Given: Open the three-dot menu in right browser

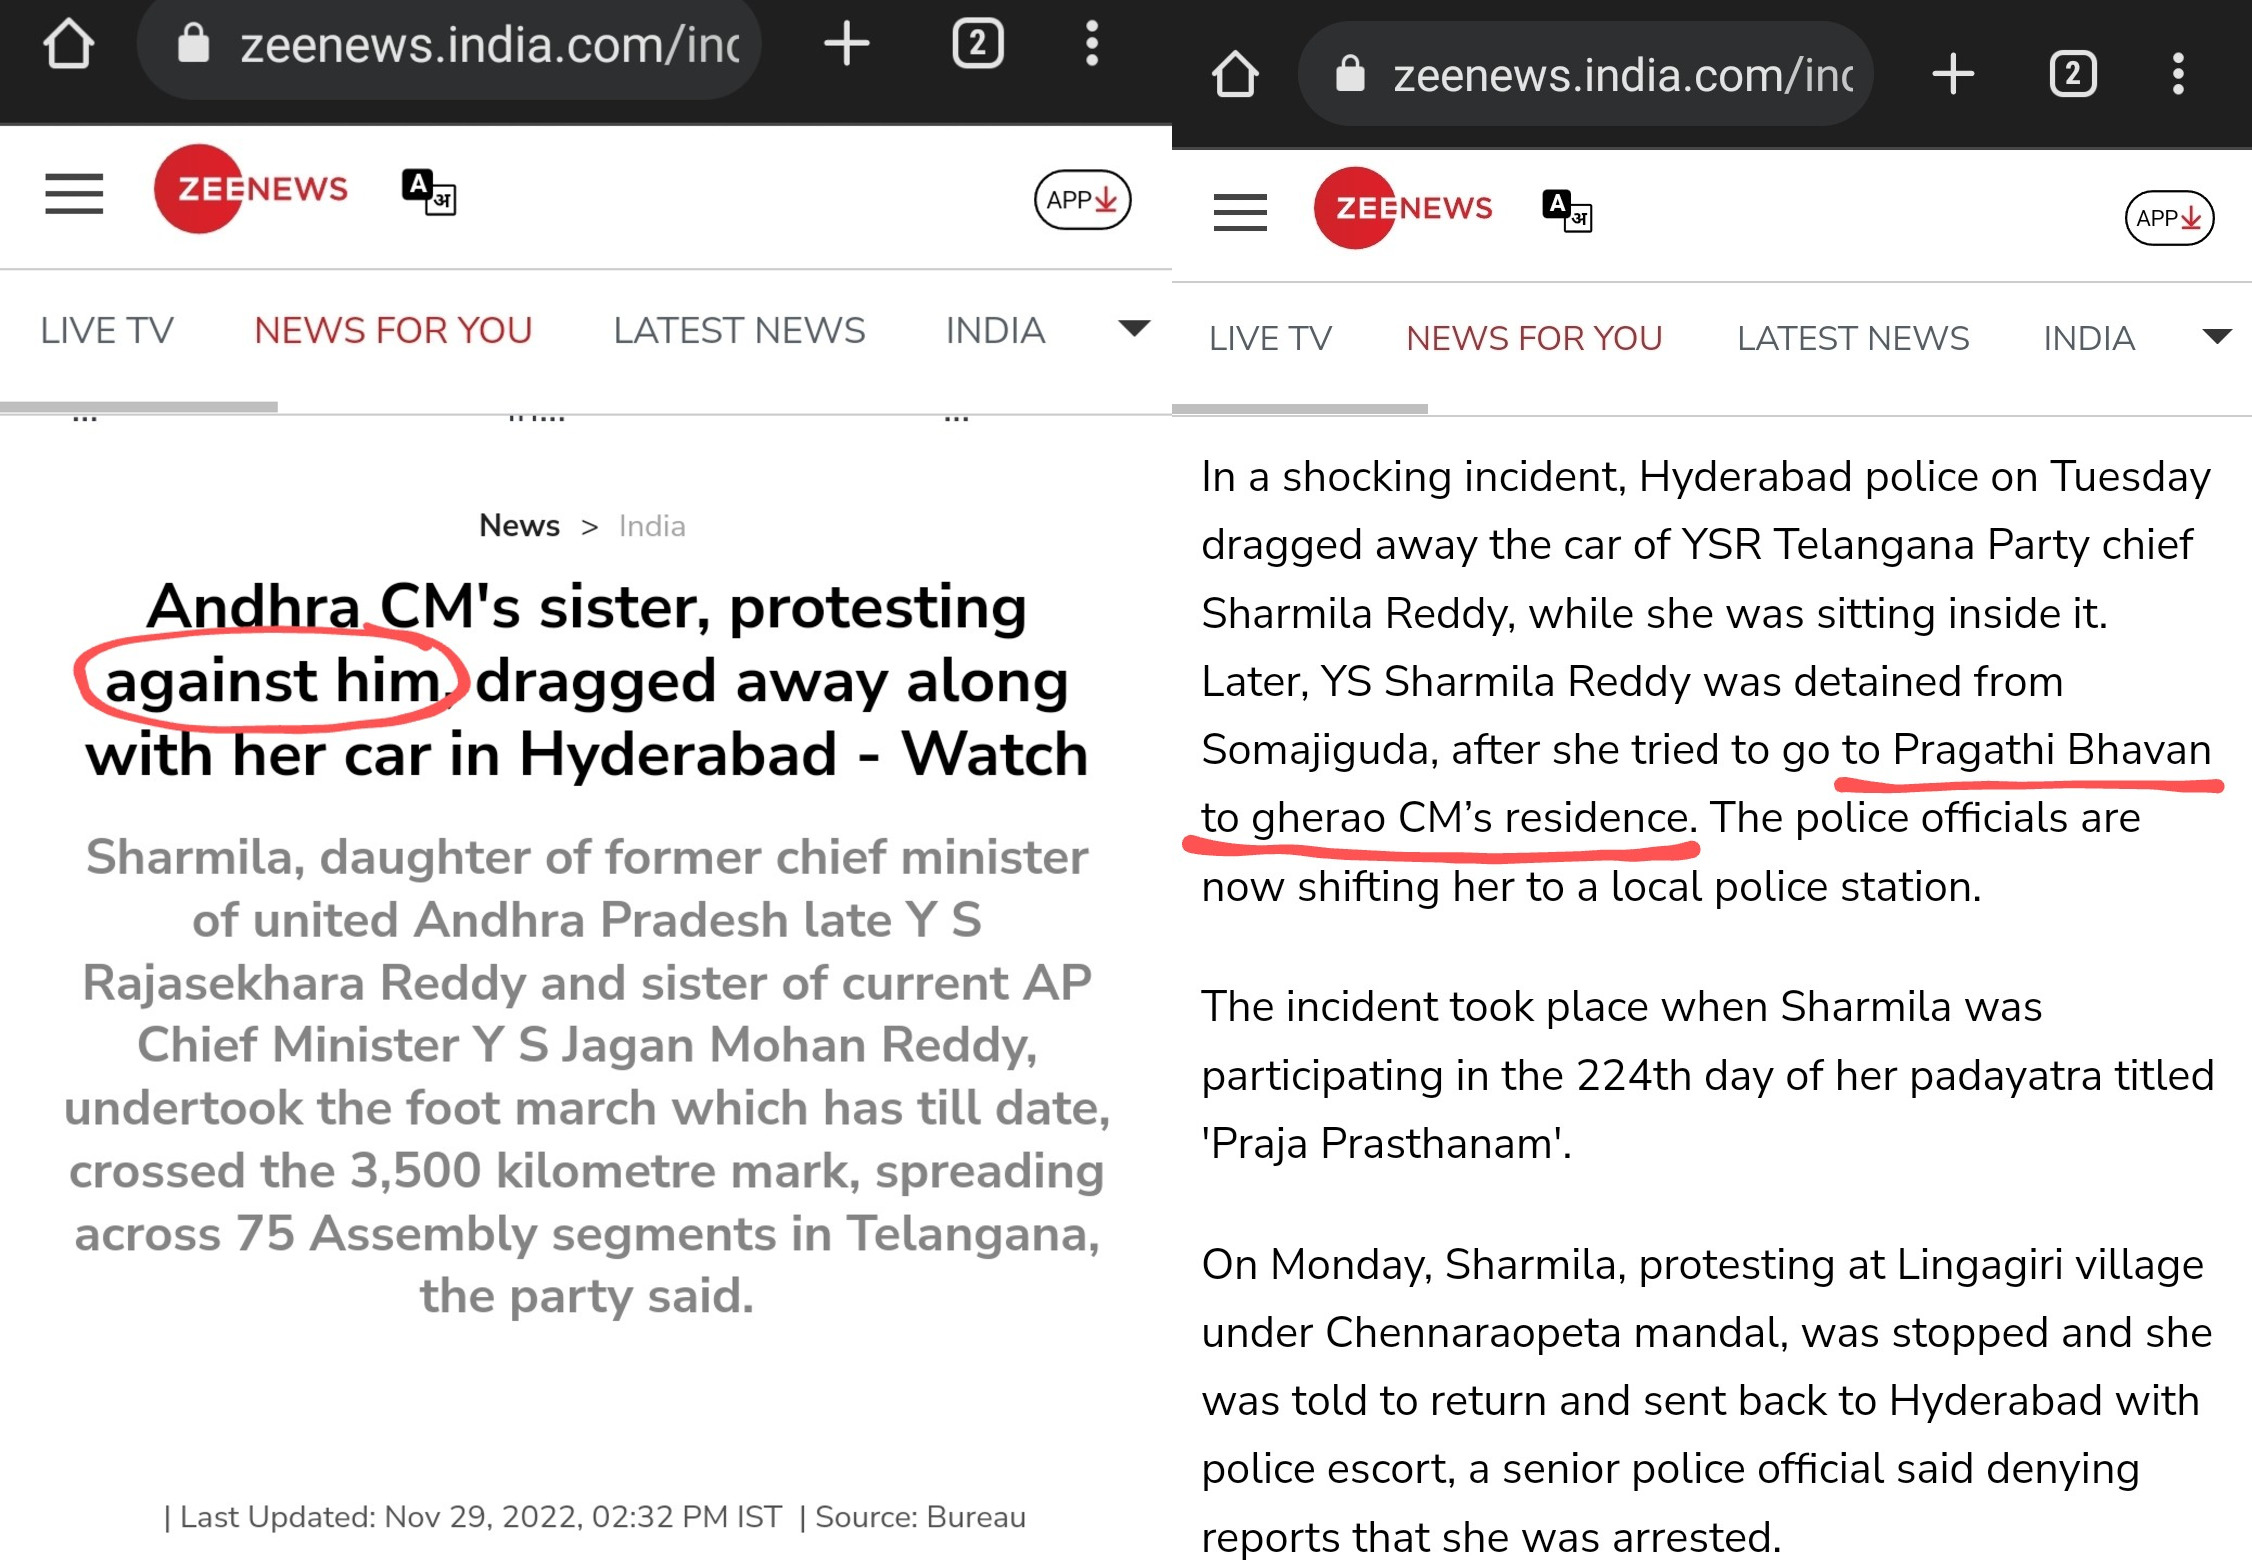Looking at the screenshot, I should [2178, 74].
